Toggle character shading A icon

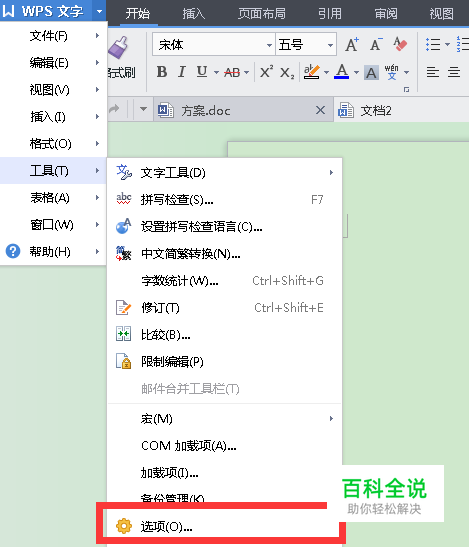pos(371,73)
